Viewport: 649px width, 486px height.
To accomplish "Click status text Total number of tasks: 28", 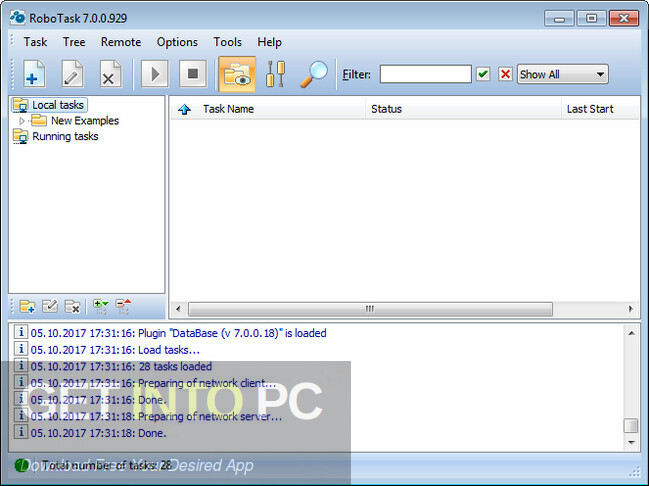I will point(106,465).
